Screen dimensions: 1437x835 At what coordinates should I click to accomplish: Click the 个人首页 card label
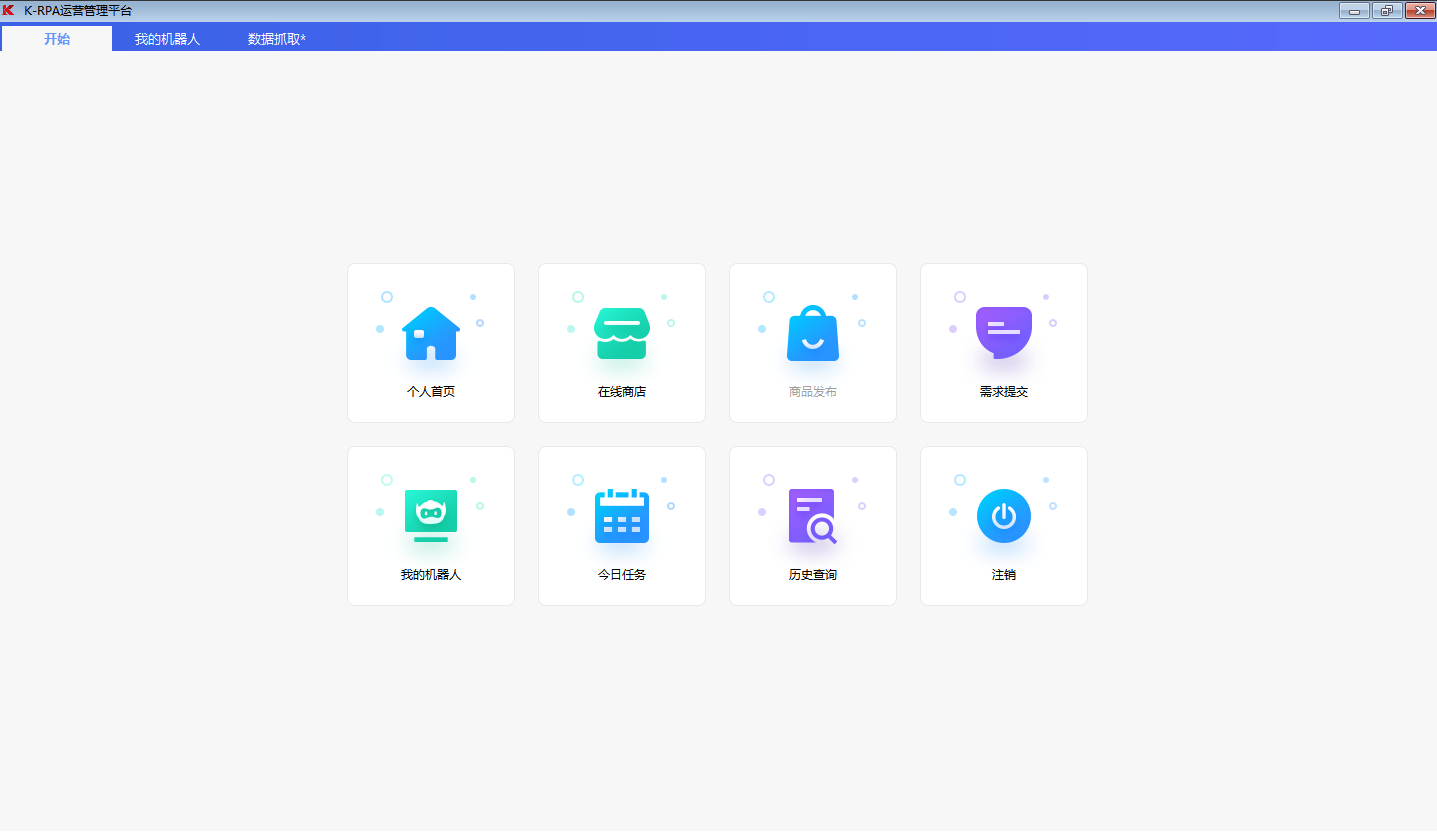click(430, 391)
